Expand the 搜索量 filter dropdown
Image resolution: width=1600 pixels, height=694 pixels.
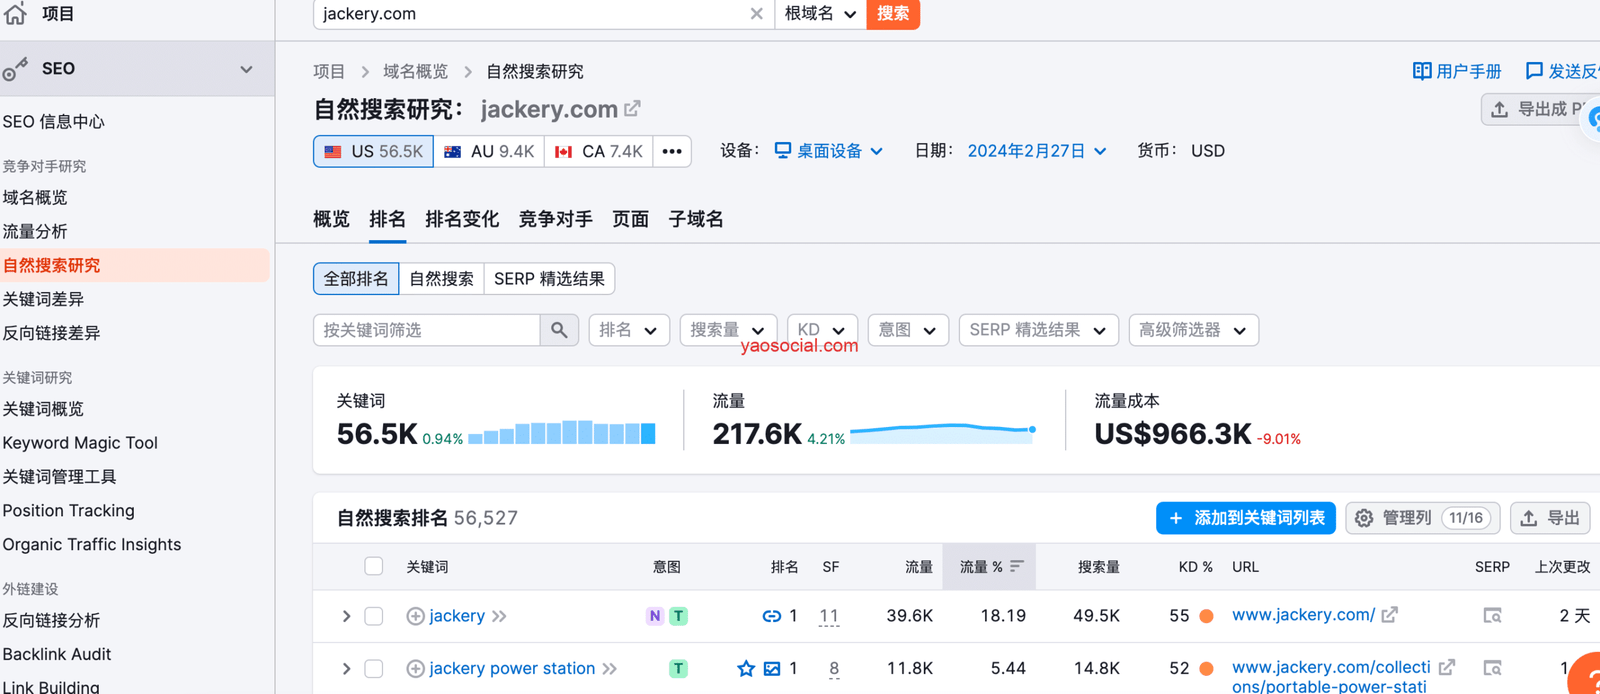click(727, 330)
